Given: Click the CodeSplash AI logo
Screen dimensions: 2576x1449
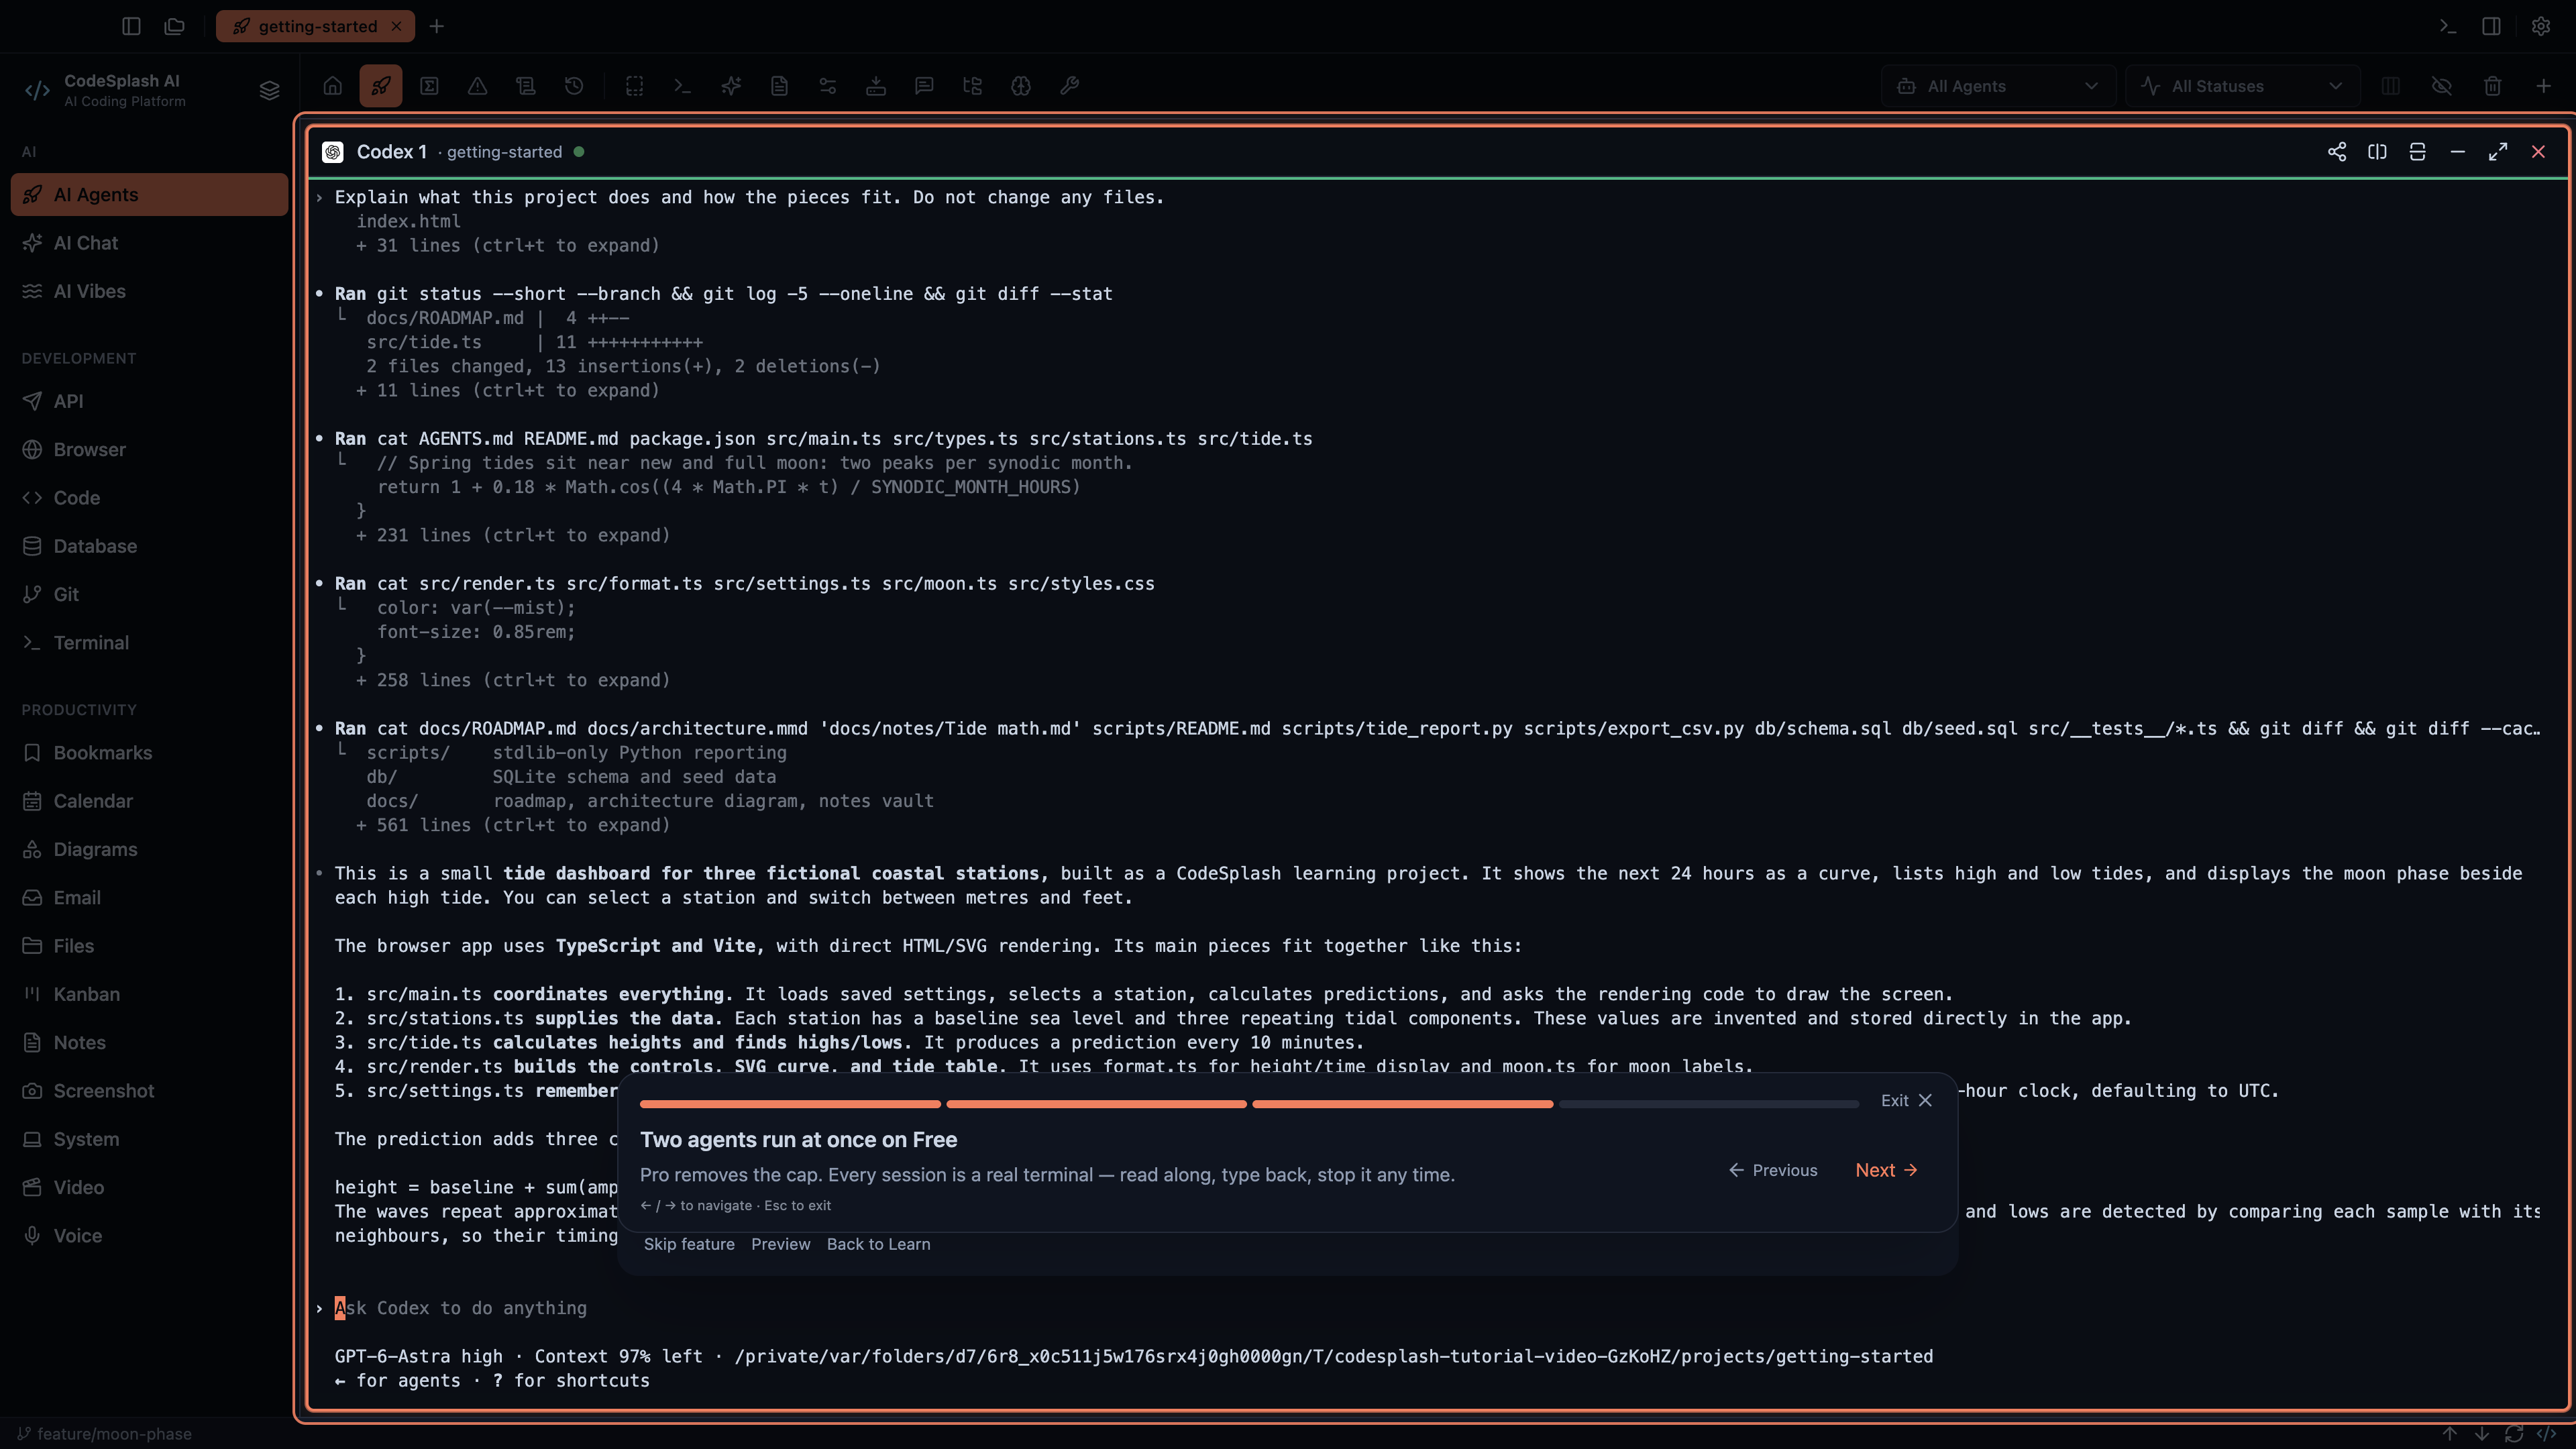Looking at the screenshot, I should click(37, 90).
